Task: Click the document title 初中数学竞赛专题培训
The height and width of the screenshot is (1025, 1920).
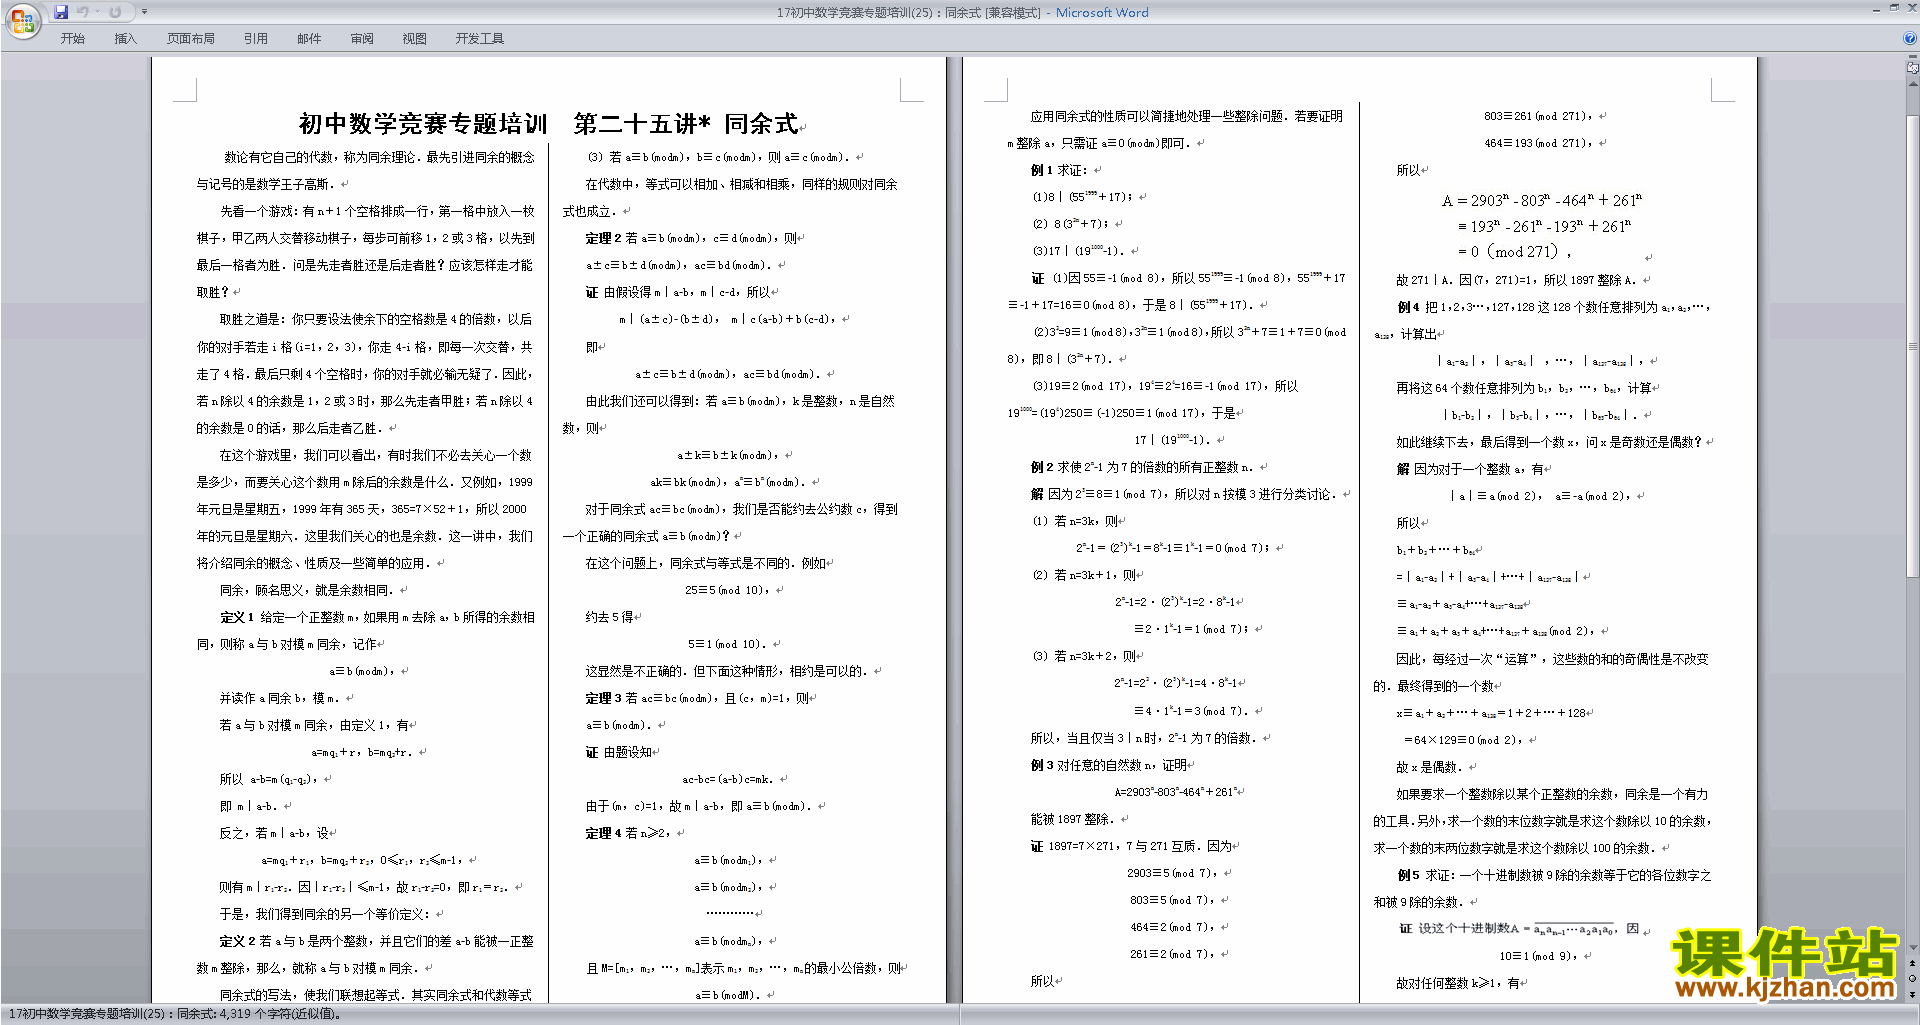Action: click(x=423, y=124)
